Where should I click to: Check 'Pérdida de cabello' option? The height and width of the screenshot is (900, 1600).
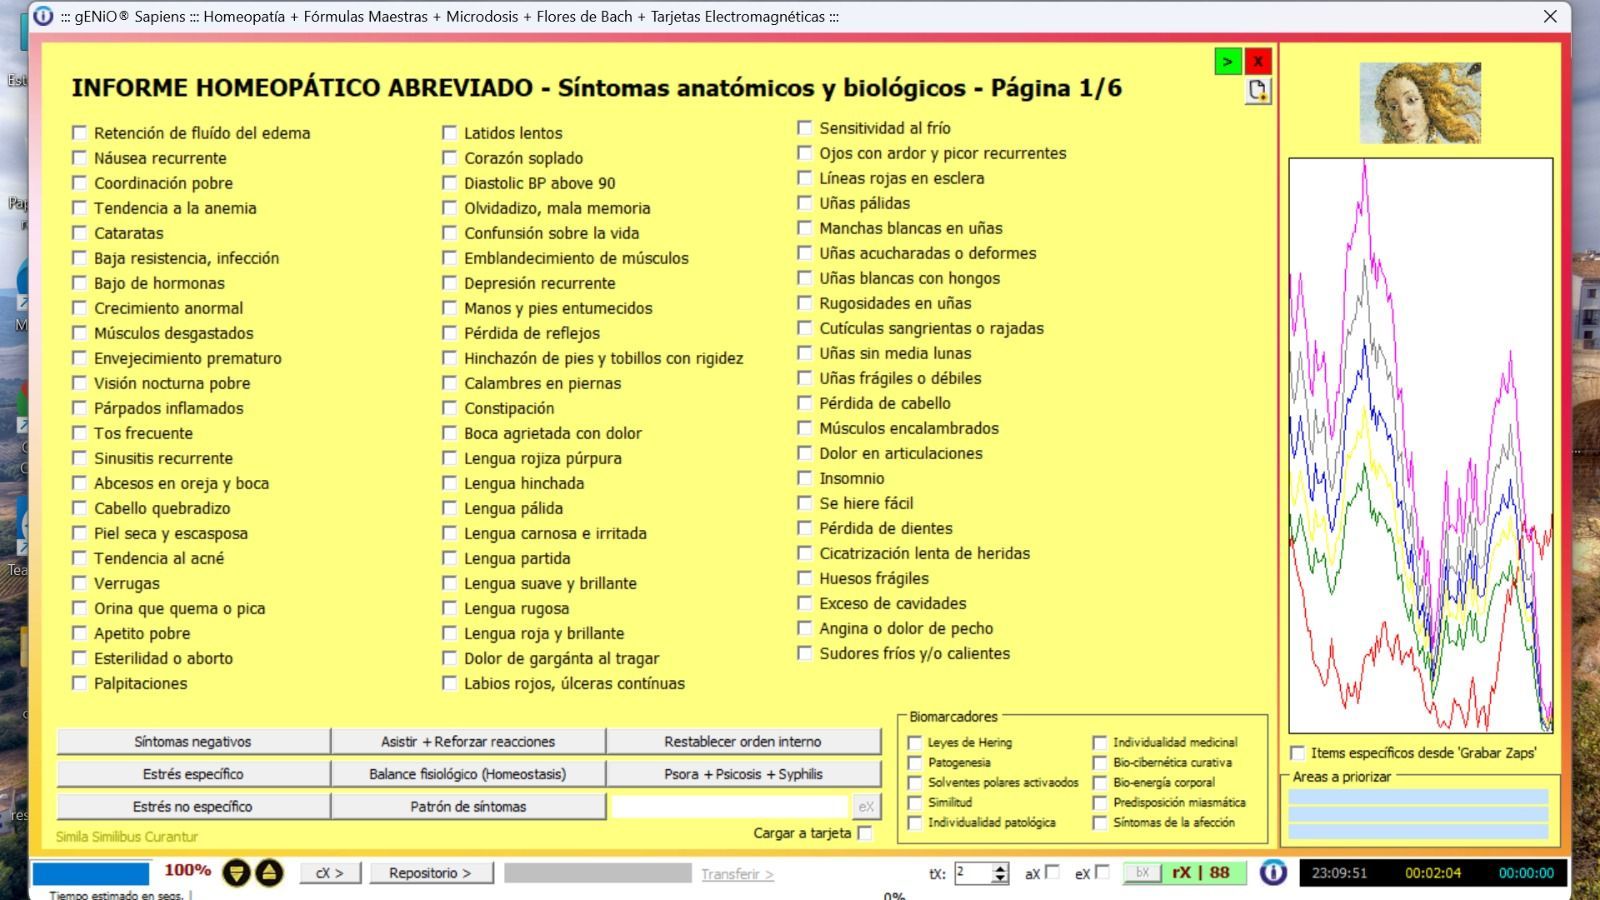[x=804, y=403]
